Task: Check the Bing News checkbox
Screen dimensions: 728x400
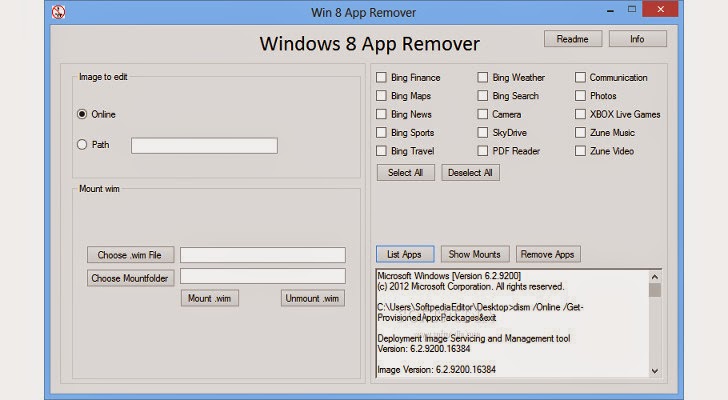Action: (x=381, y=114)
